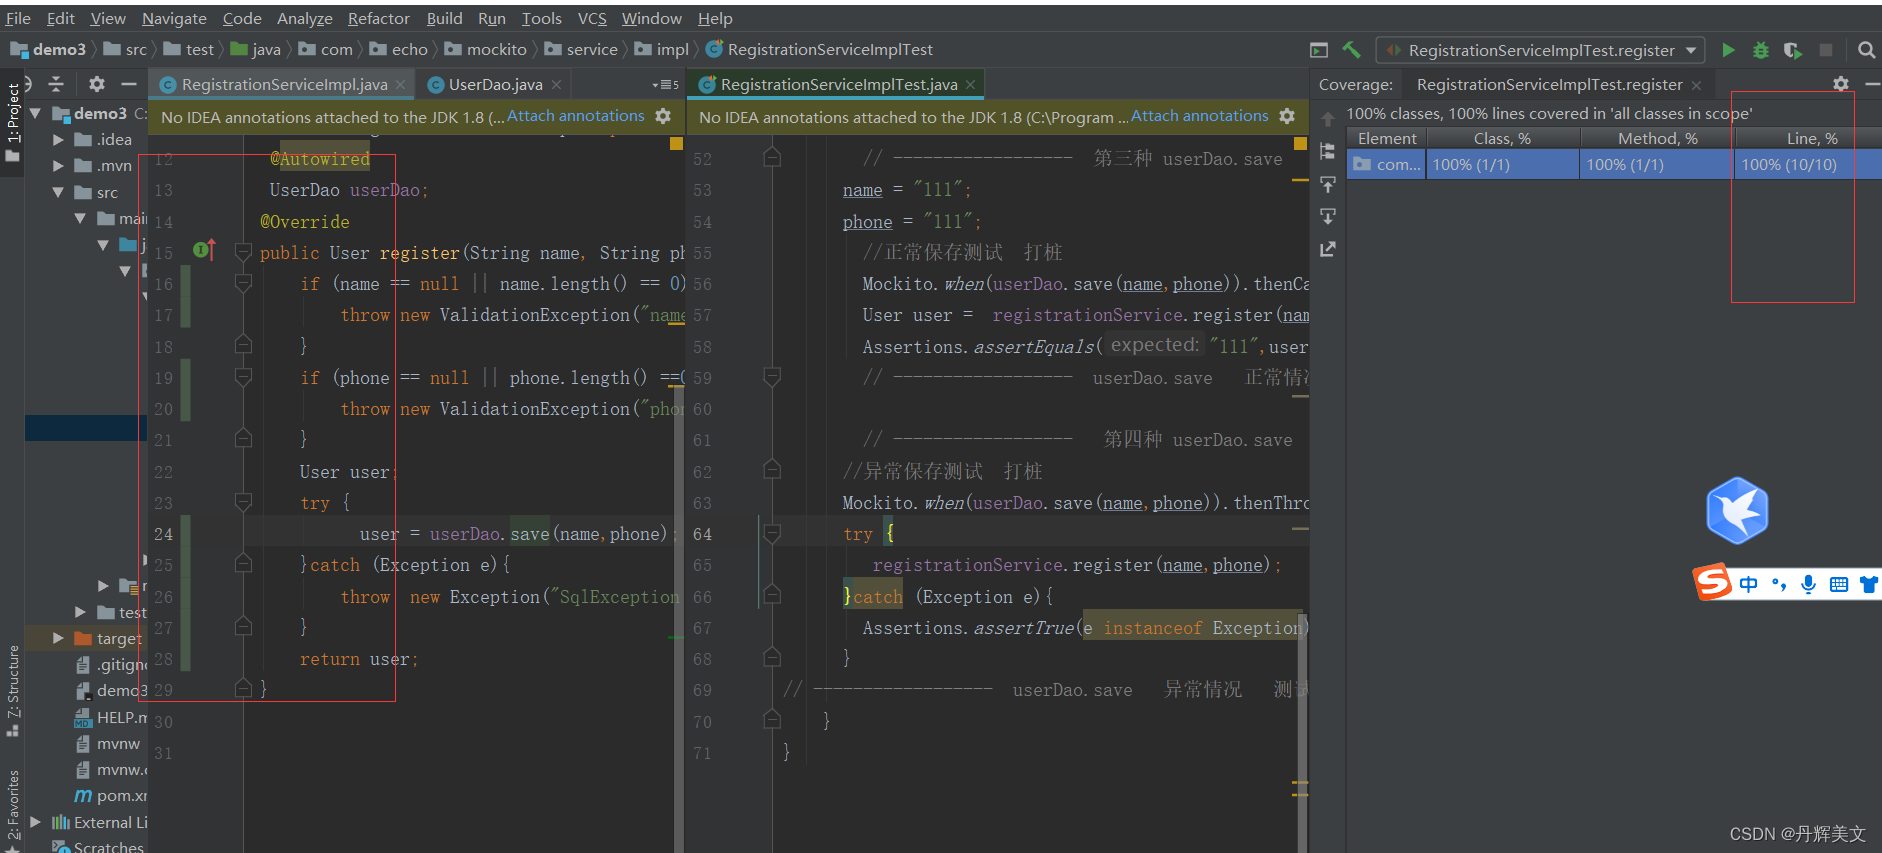Switch to the UserDao.java tab
This screenshot has height=853, width=1882.
click(x=495, y=85)
